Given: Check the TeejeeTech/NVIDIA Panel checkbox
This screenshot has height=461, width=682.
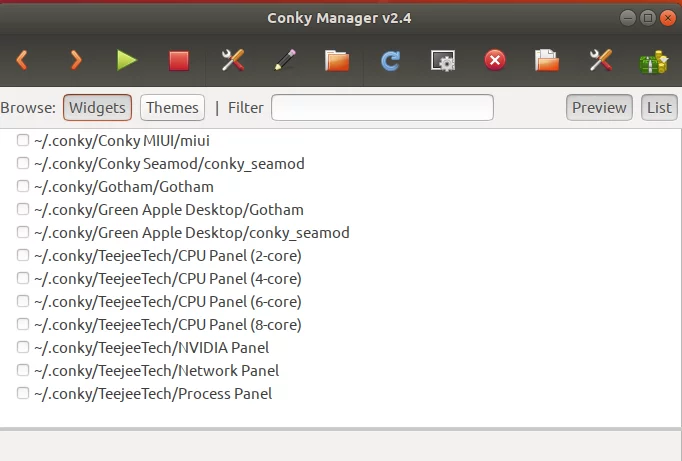Looking at the screenshot, I should tap(23, 347).
